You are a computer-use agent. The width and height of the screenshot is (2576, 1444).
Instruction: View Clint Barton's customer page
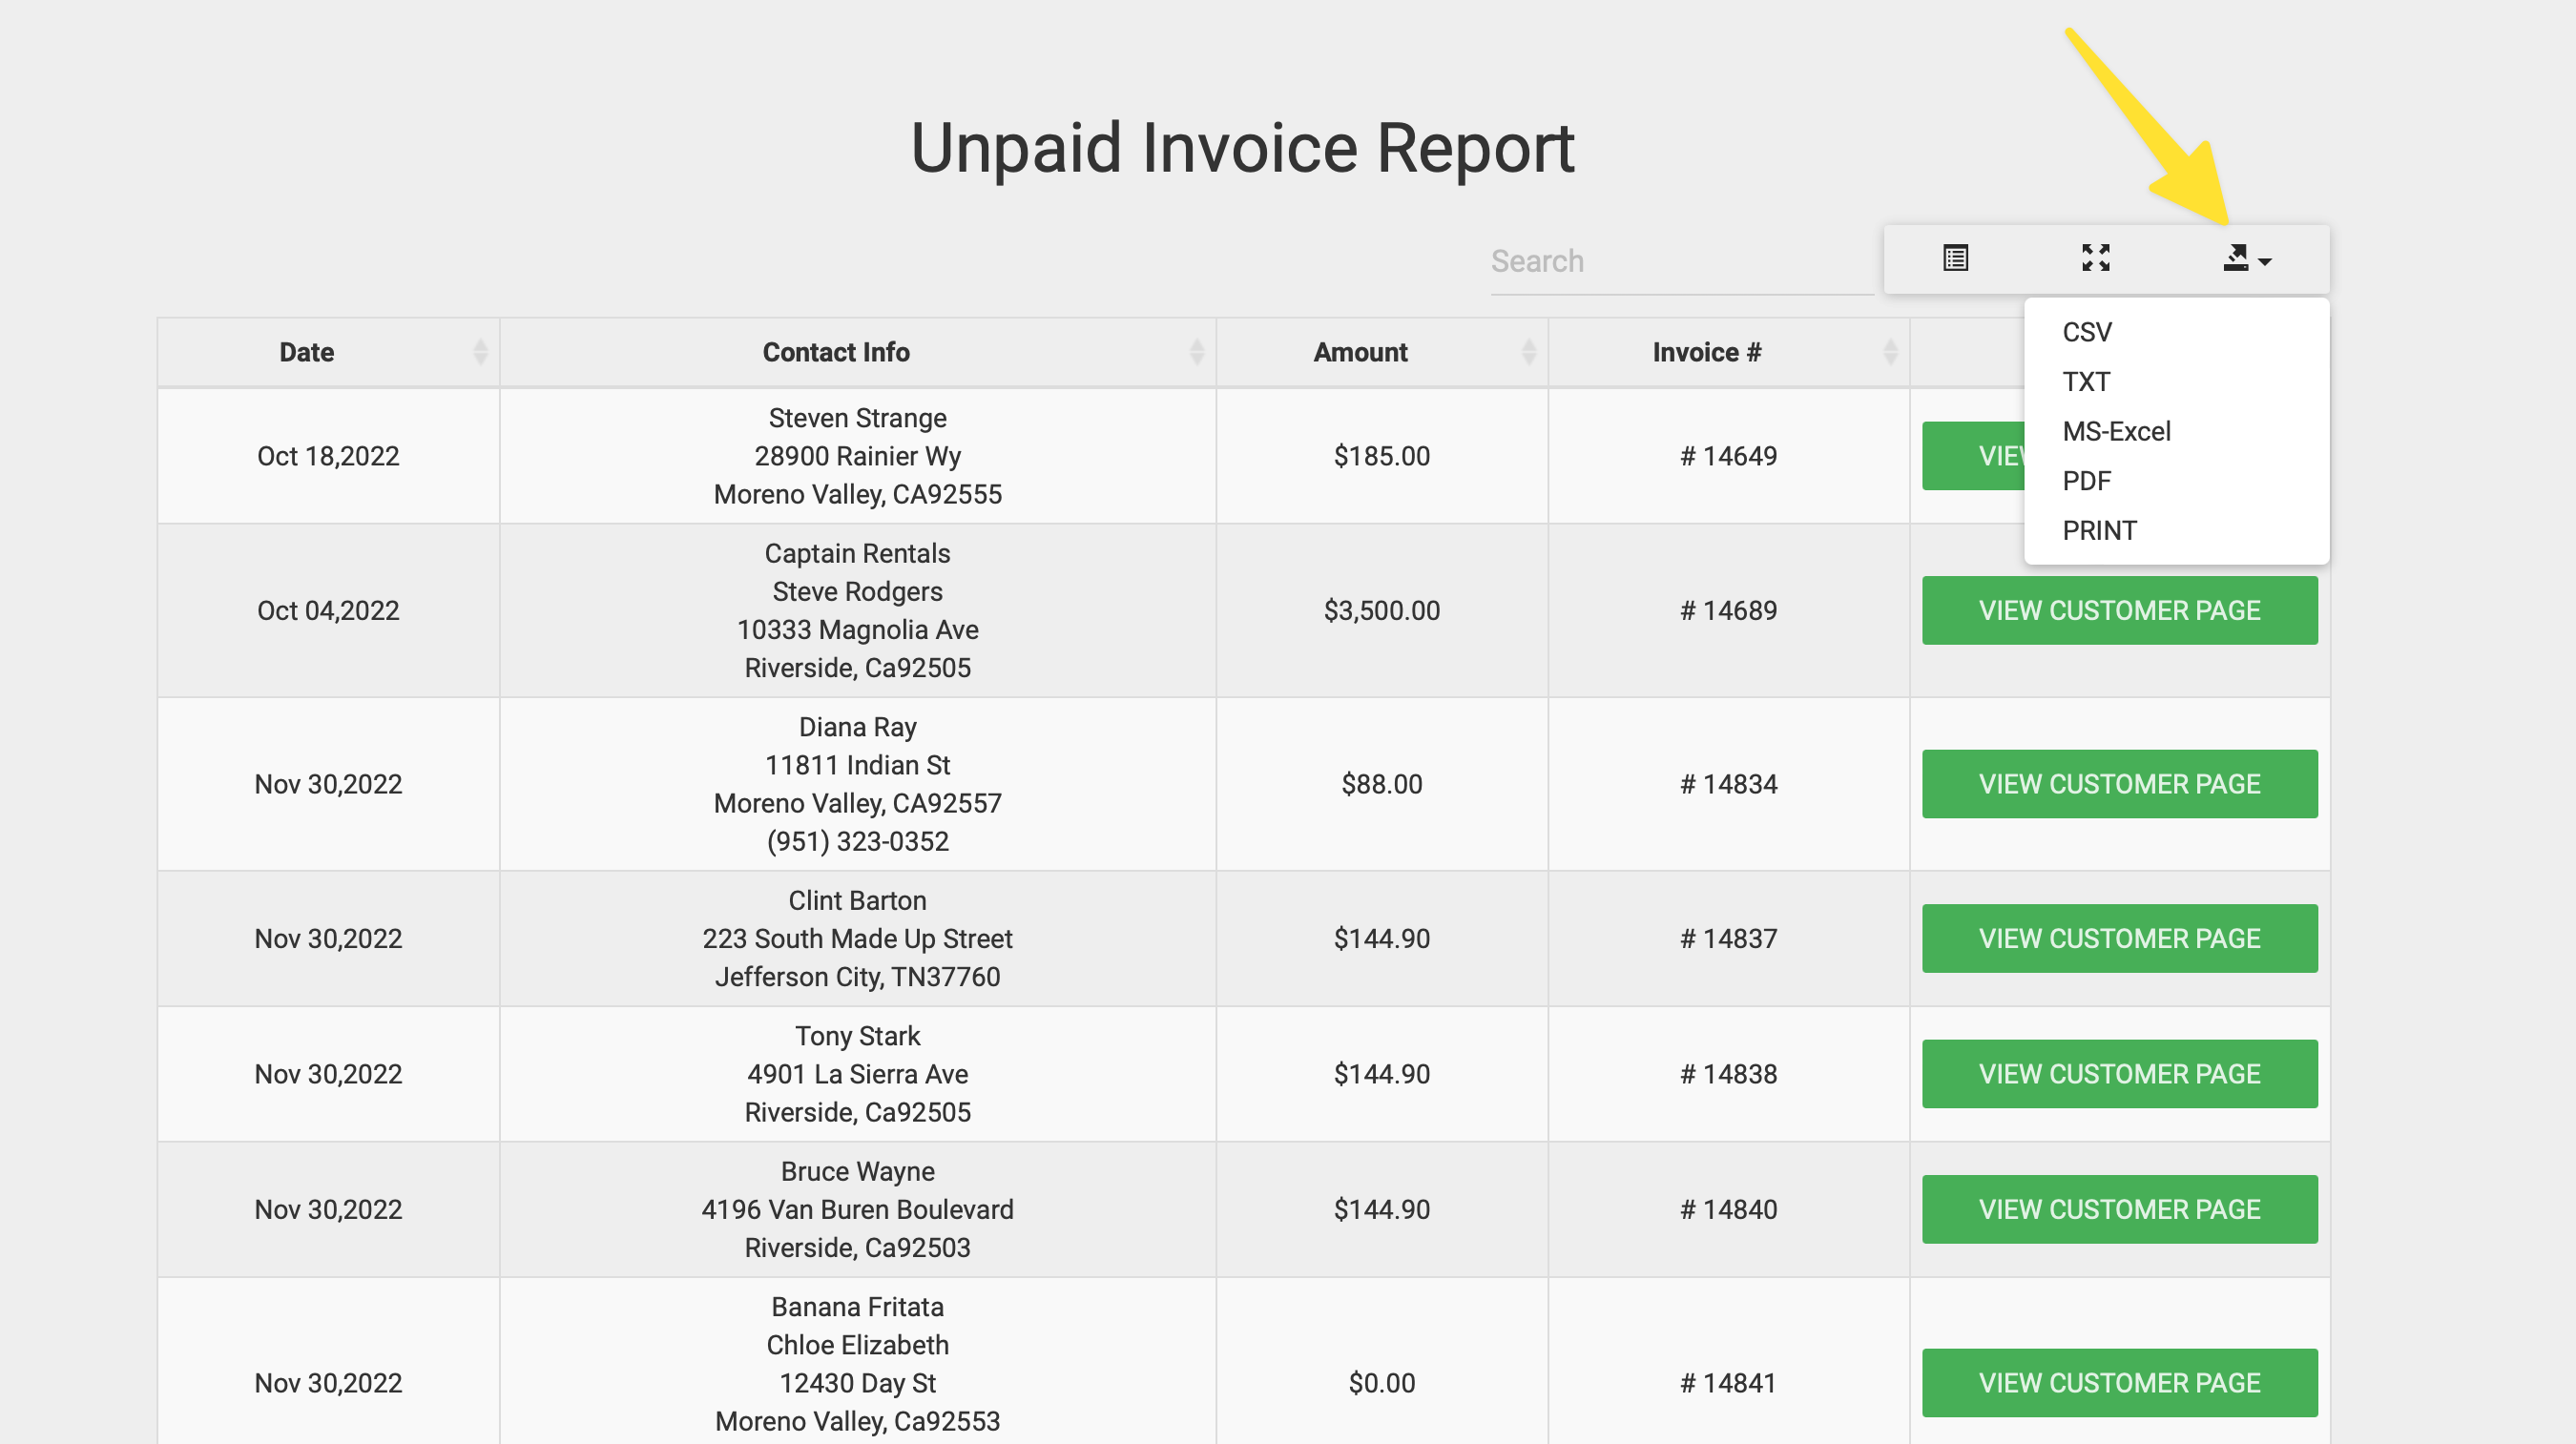point(2119,938)
